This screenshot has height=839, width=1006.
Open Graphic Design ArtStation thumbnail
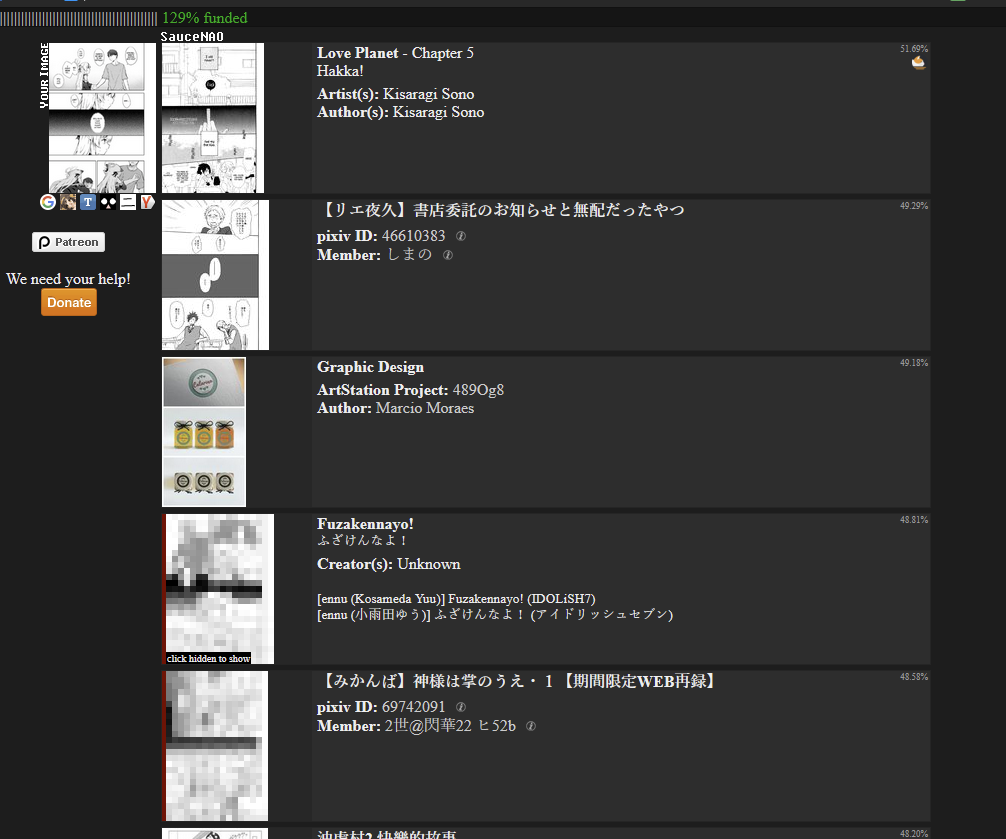pyautogui.click(x=204, y=432)
